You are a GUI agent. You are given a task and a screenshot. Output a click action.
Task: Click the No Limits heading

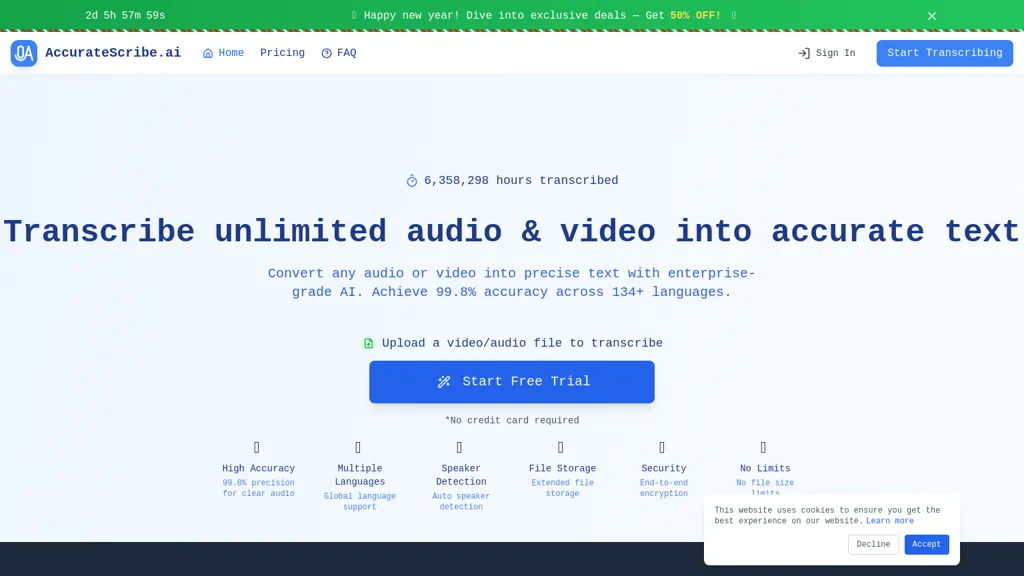tap(765, 468)
